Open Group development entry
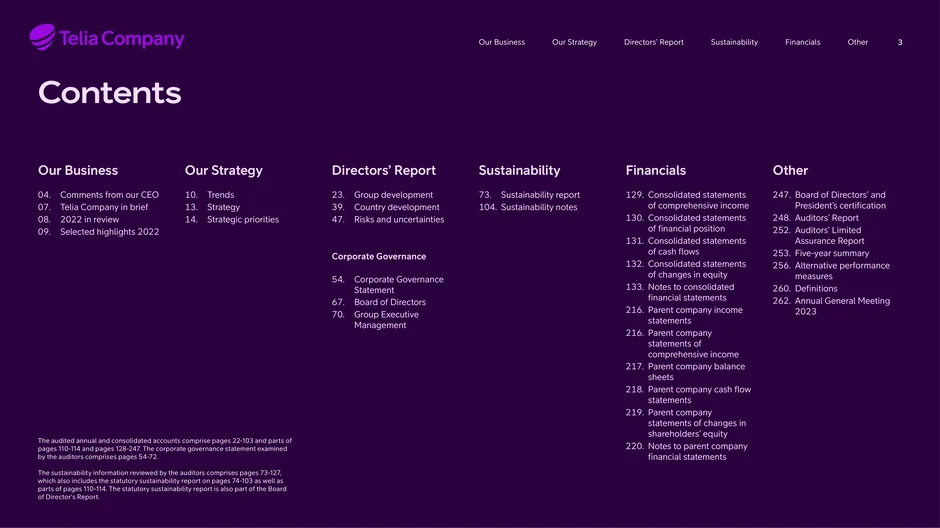The width and height of the screenshot is (940, 528). [x=382, y=195]
